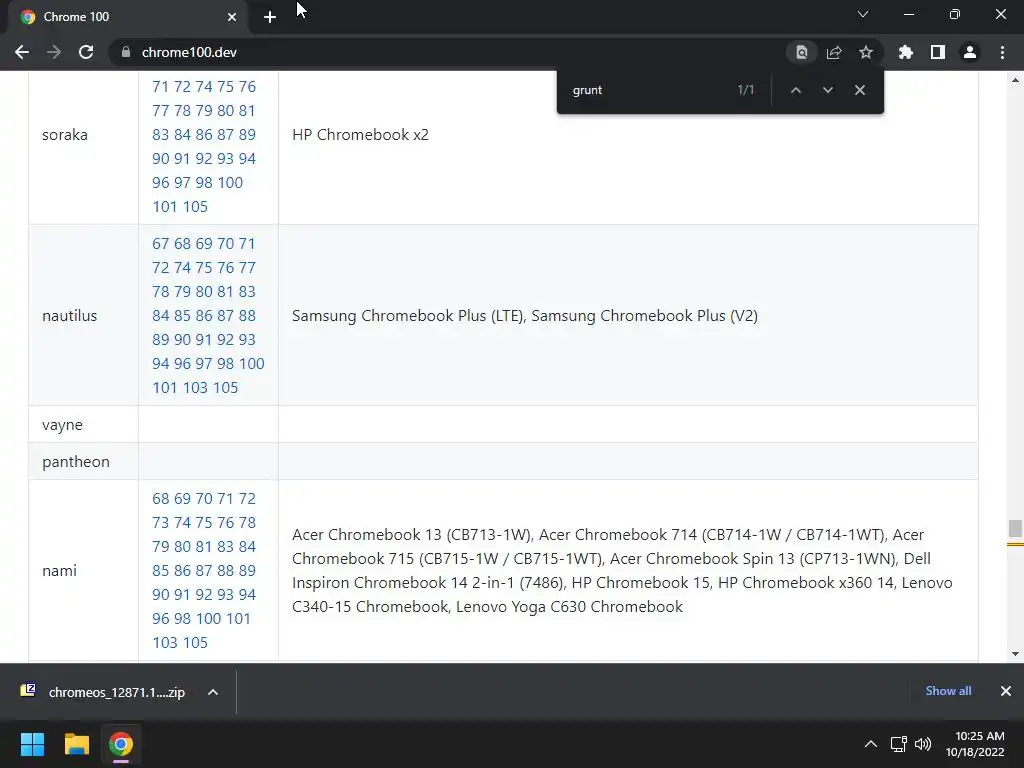Open network settings tray icon
This screenshot has width=1024, height=768.
click(x=899, y=744)
